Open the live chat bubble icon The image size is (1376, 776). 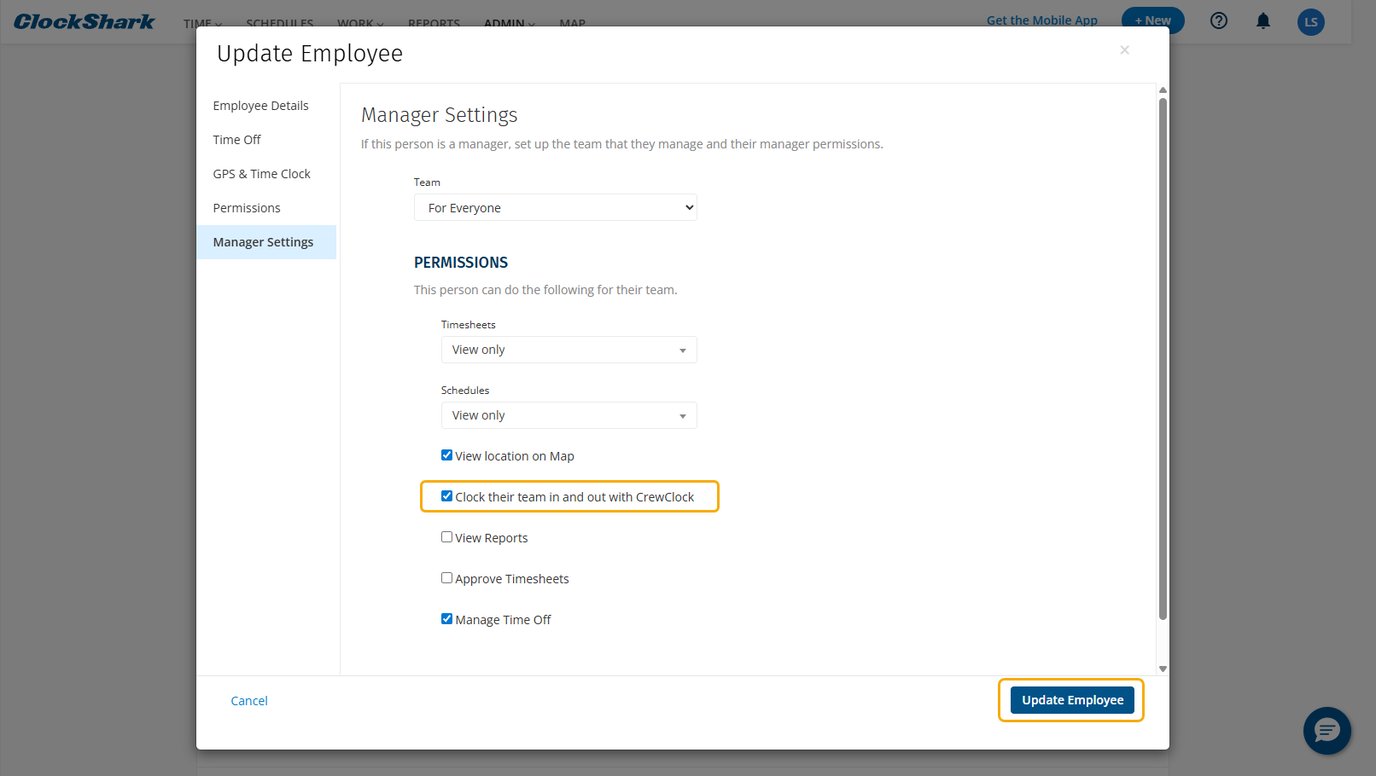1327,731
